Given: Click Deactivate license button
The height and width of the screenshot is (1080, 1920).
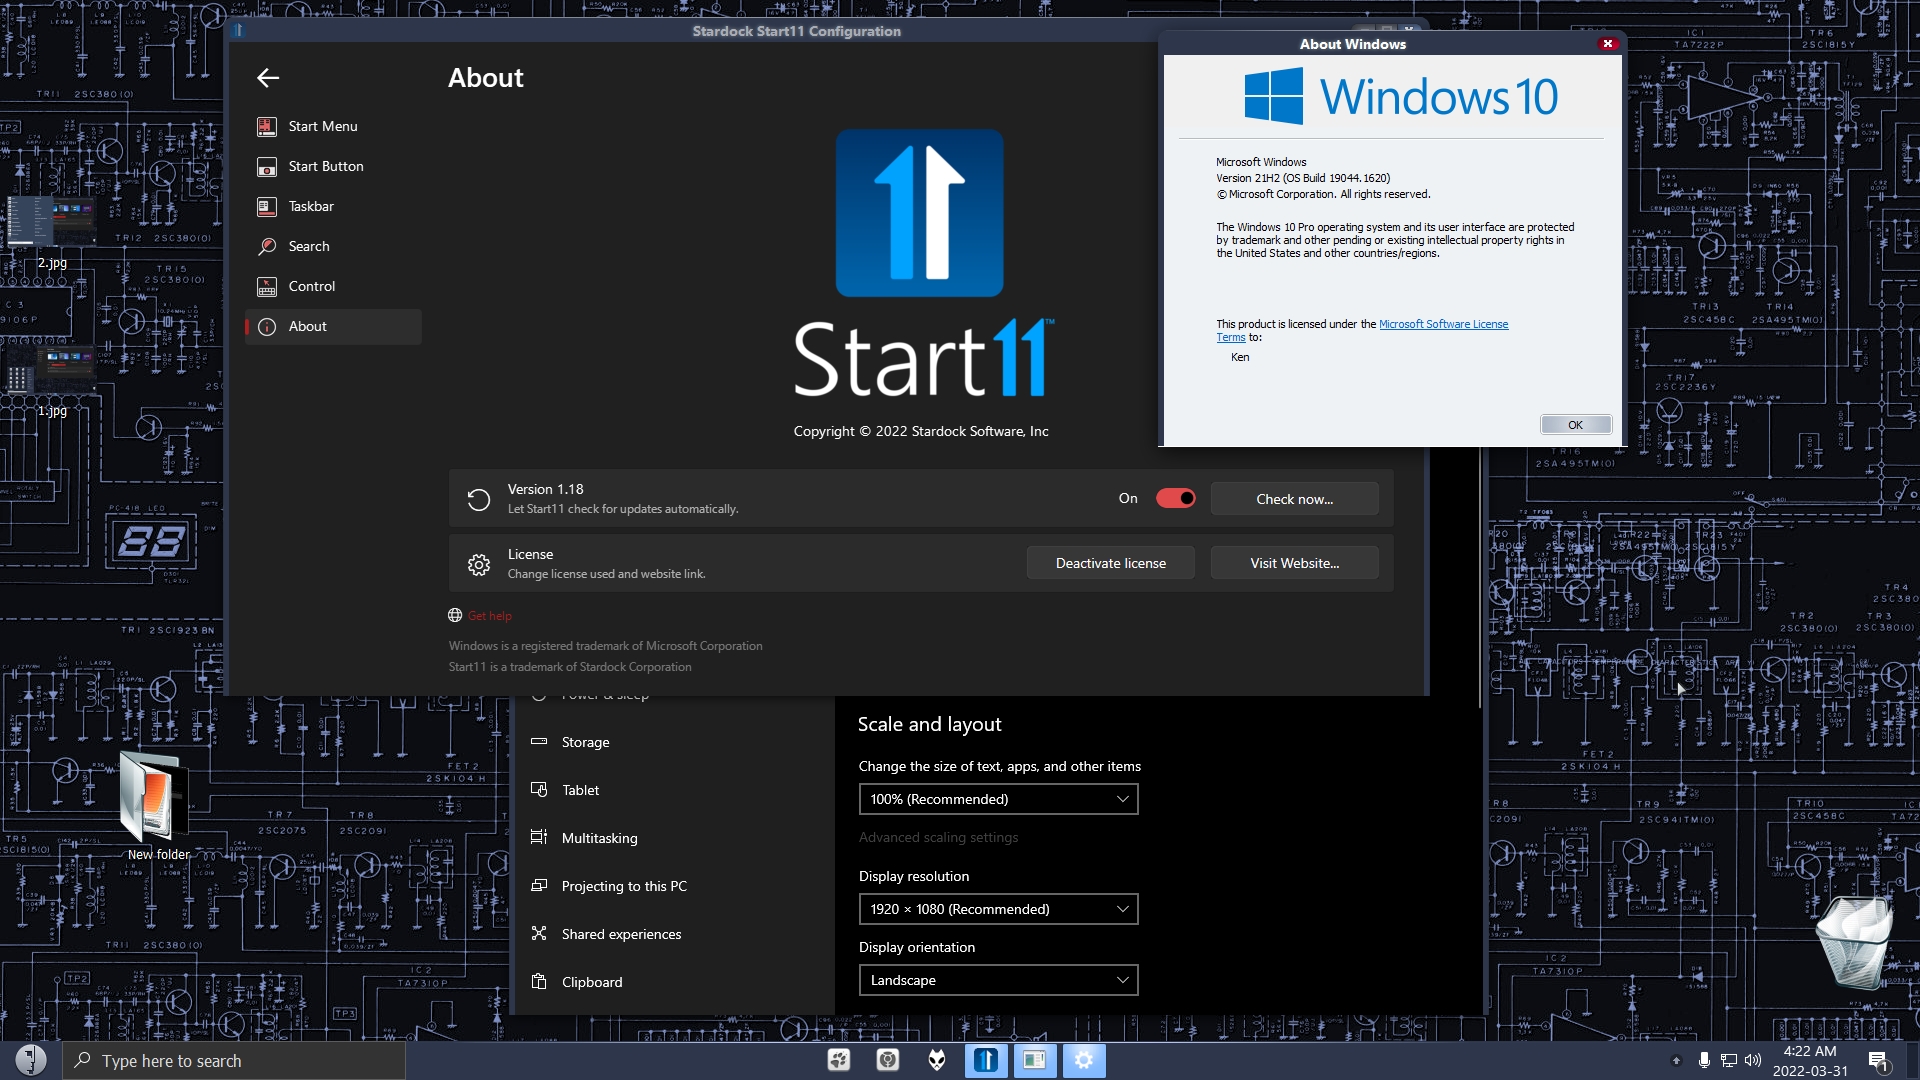Looking at the screenshot, I should (1110, 563).
